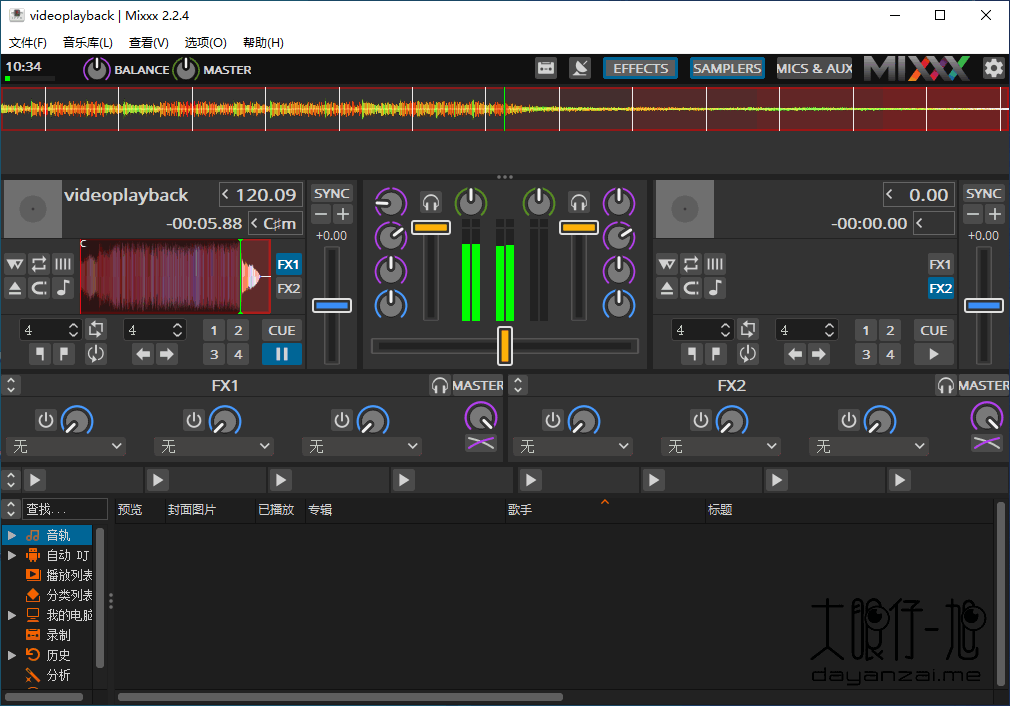Viewport: 1010px width, 706px height.
Task: Toggle keylock (note icon) on the right deck
Action: click(x=714, y=288)
